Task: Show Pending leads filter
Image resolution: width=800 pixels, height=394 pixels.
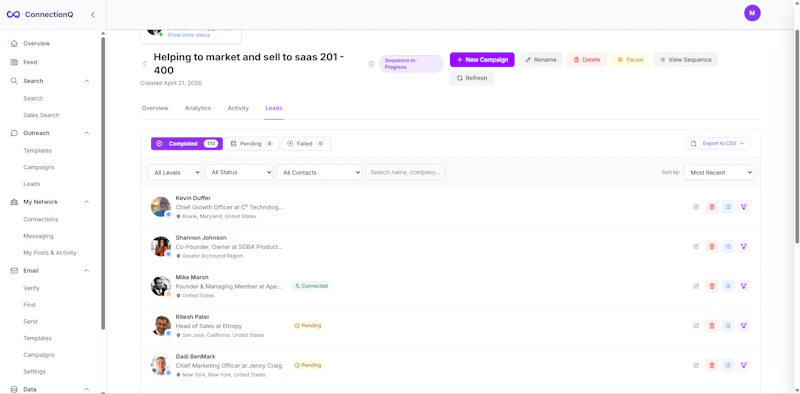Action: (252, 143)
